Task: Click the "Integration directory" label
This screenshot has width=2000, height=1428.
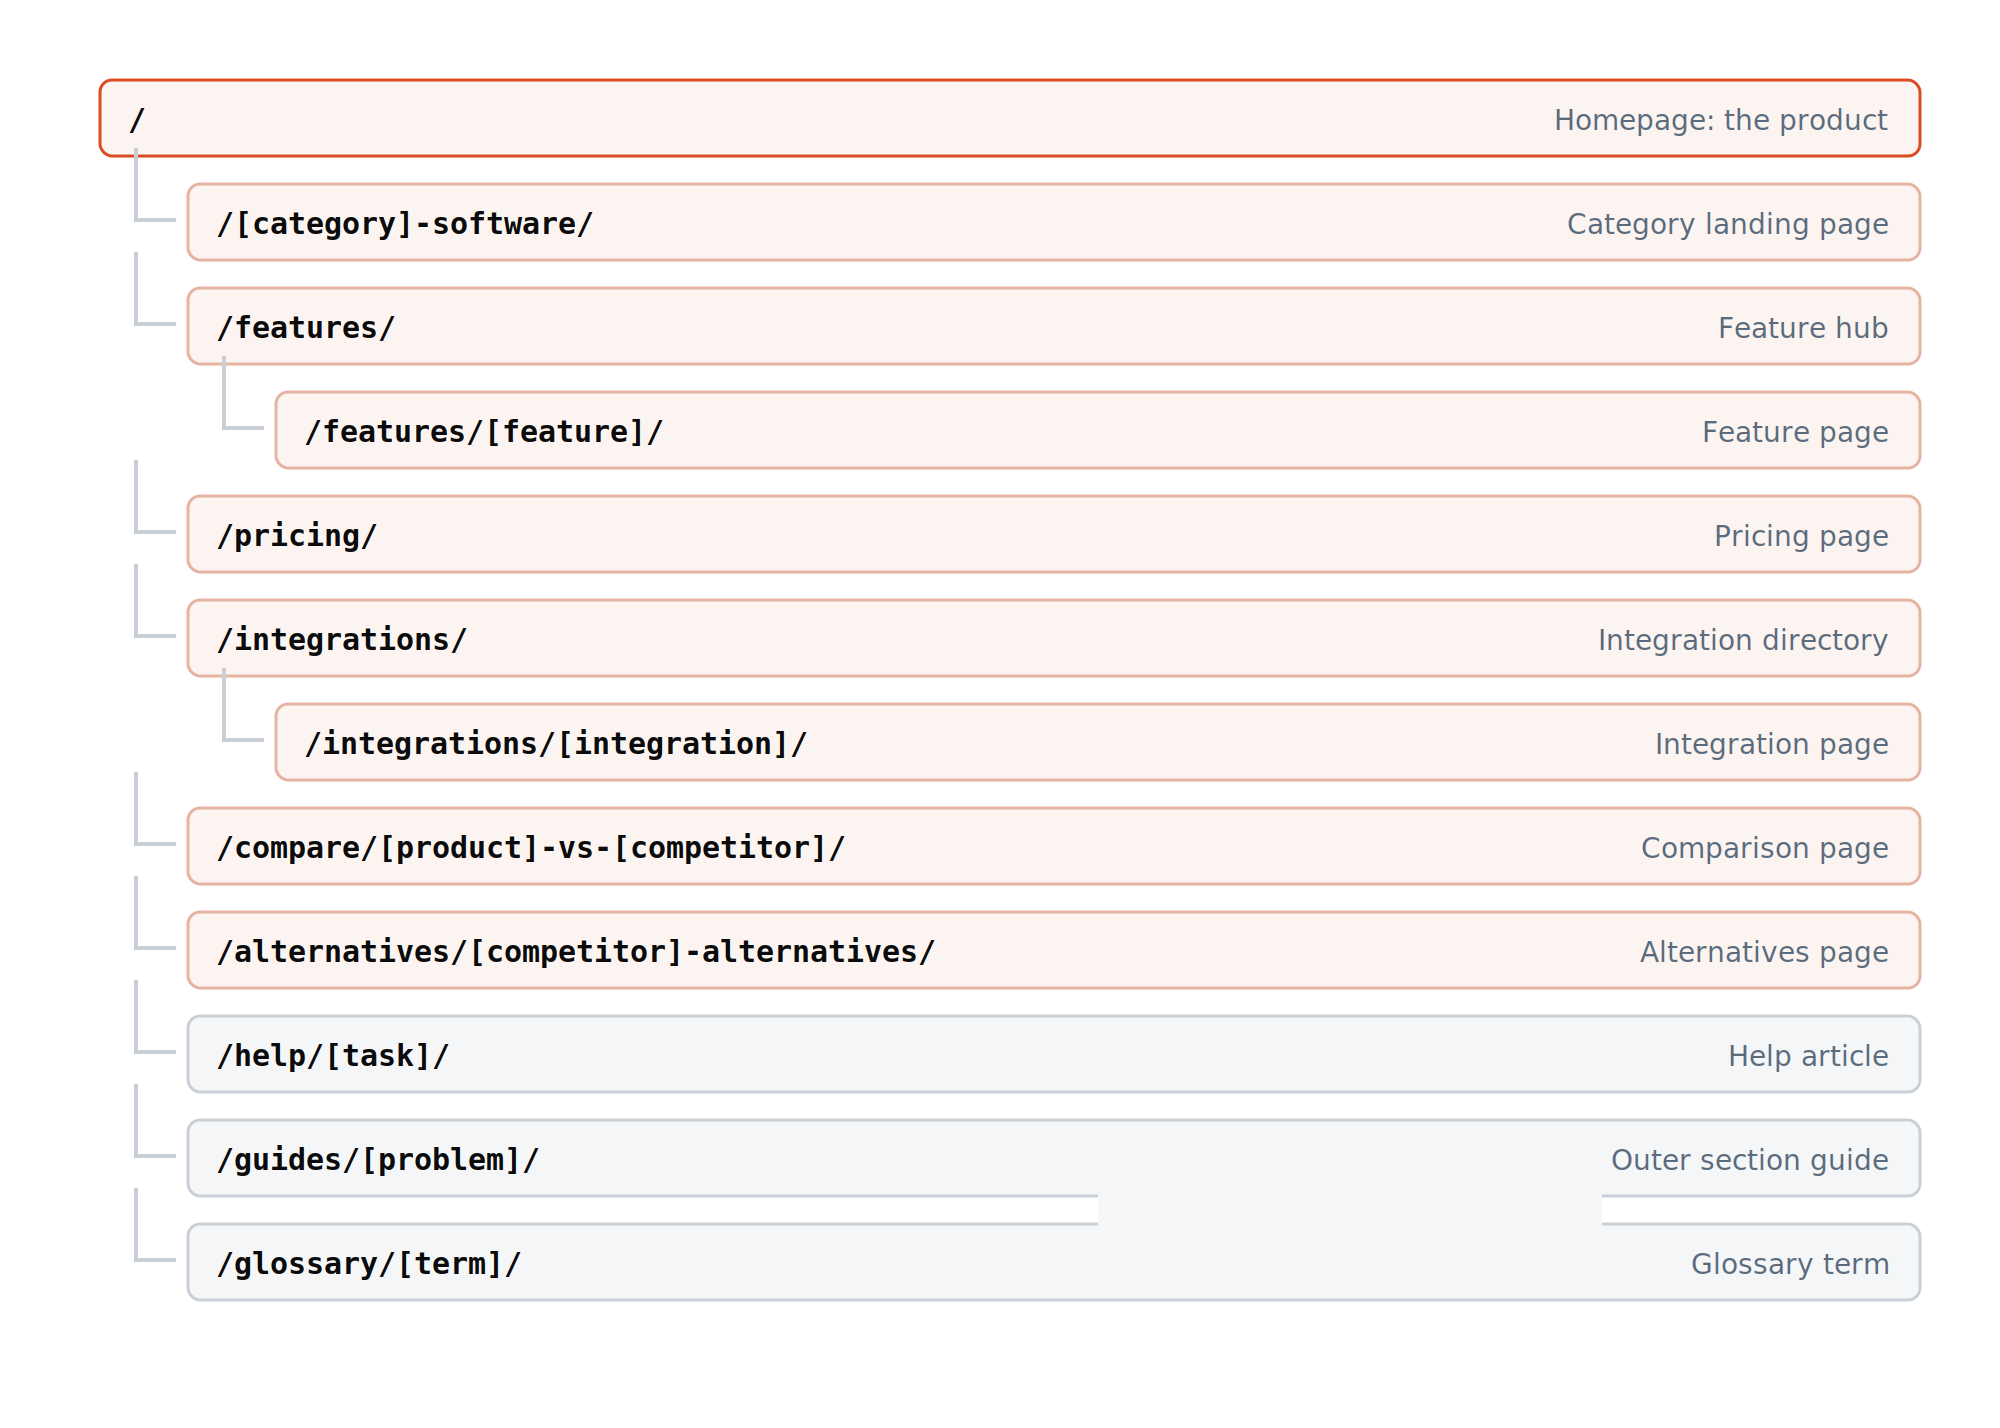Action: pyautogui.click(x=1742, y=640)
